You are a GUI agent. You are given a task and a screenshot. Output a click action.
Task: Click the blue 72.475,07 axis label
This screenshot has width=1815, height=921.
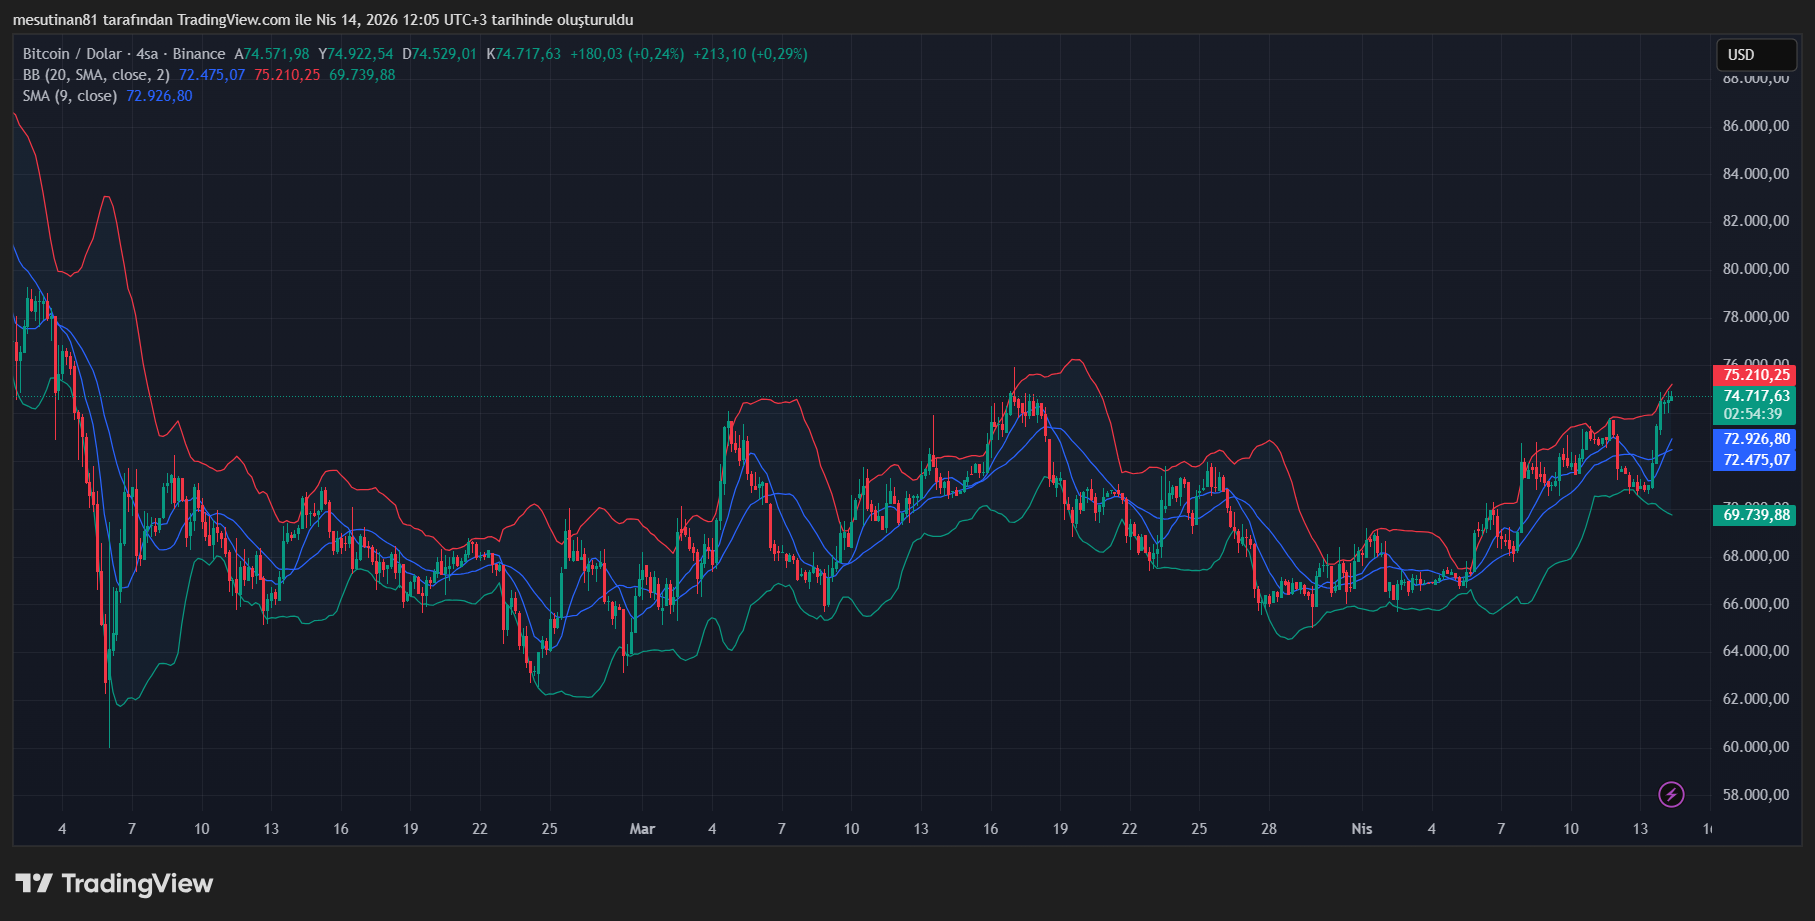pos(1755,460)
